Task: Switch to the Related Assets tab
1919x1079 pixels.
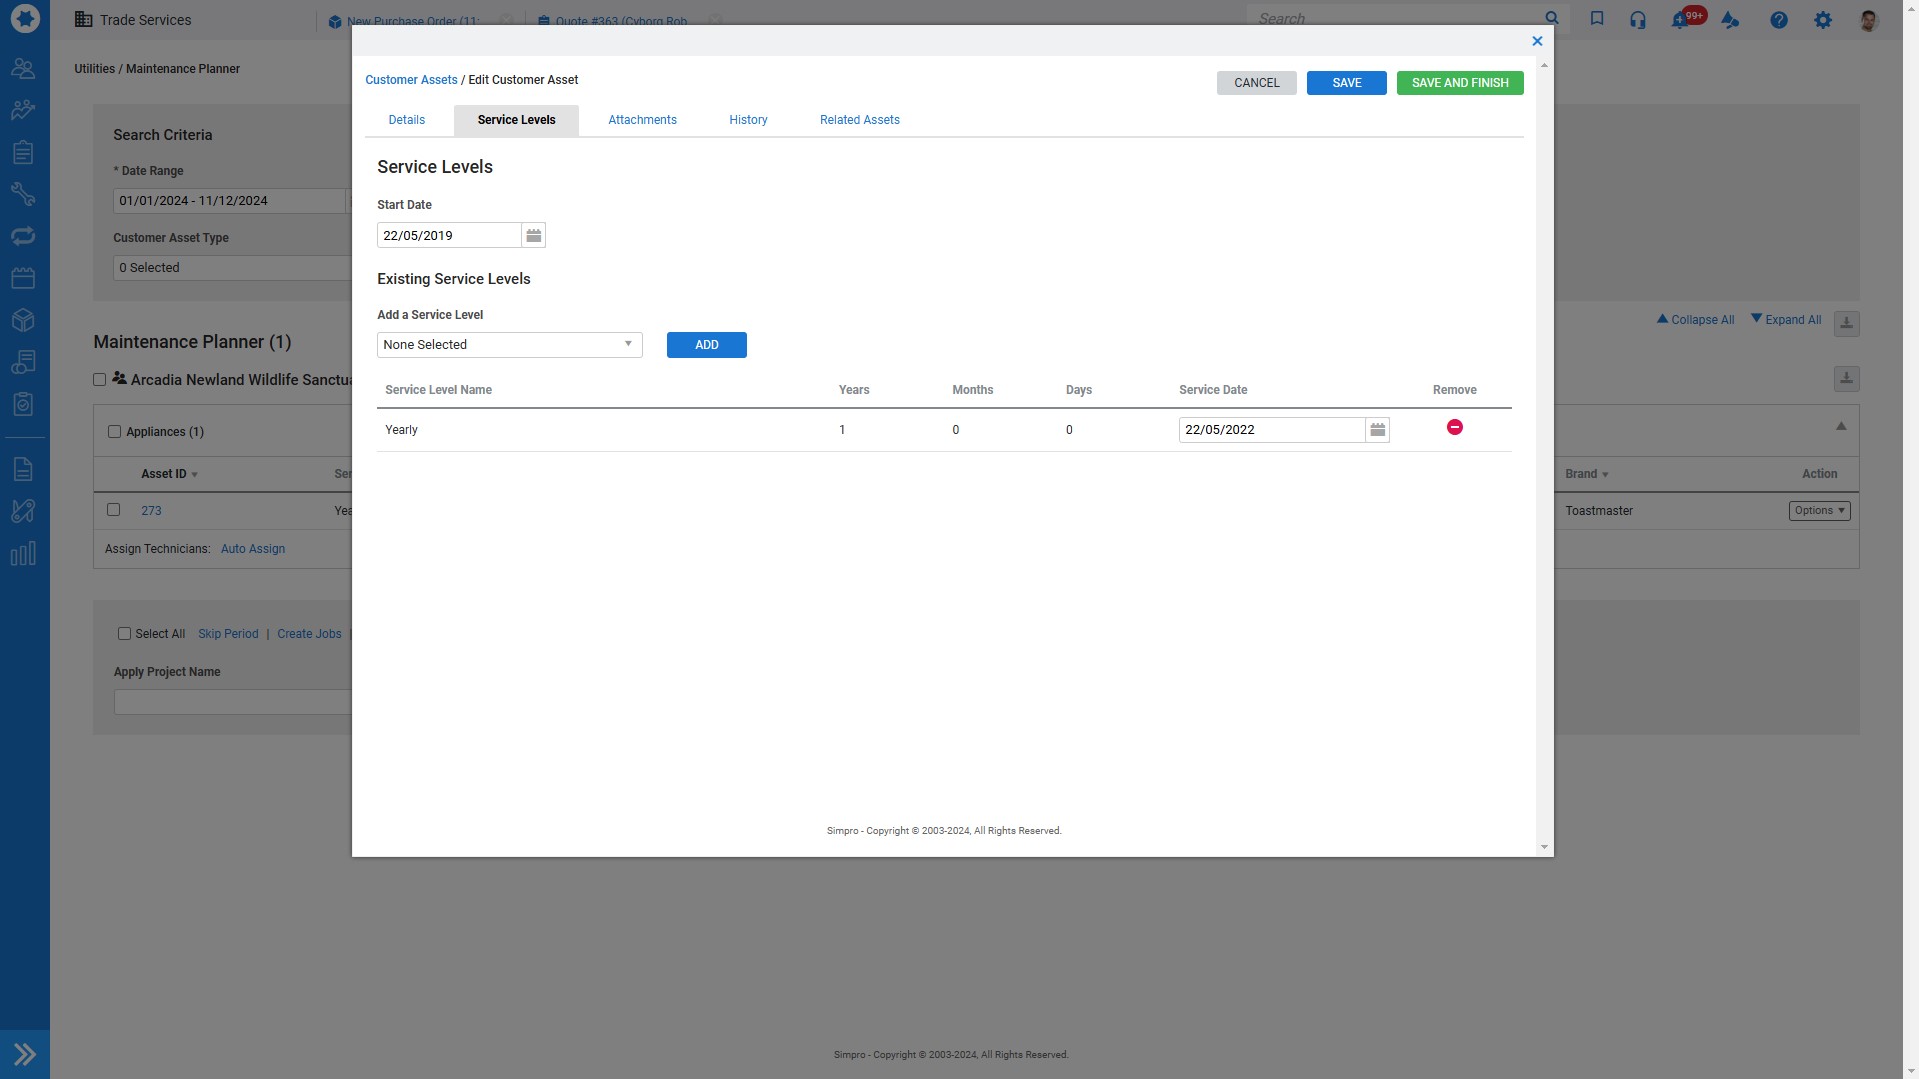Action: (859, 120)
